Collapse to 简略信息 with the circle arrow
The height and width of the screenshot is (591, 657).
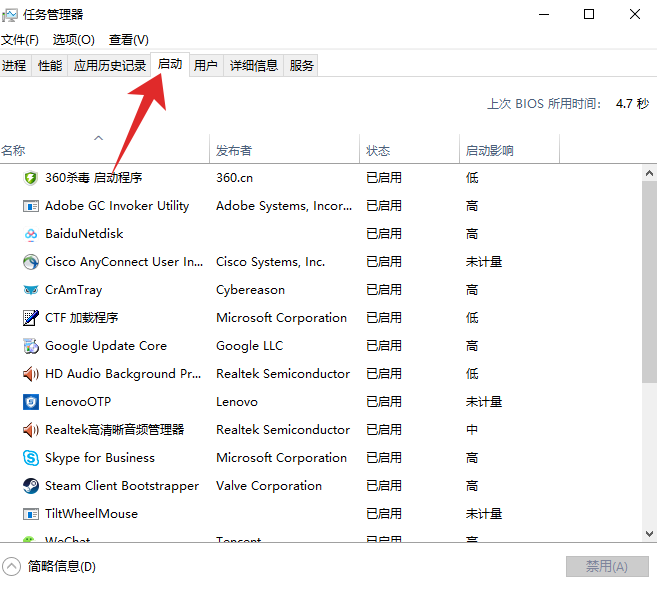(11, 567)
